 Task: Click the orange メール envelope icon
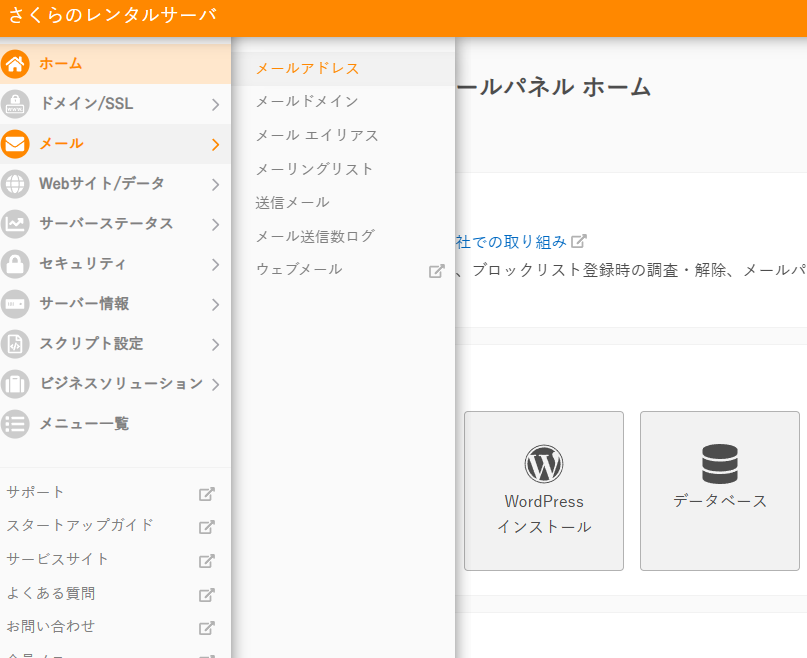point(15,144)
